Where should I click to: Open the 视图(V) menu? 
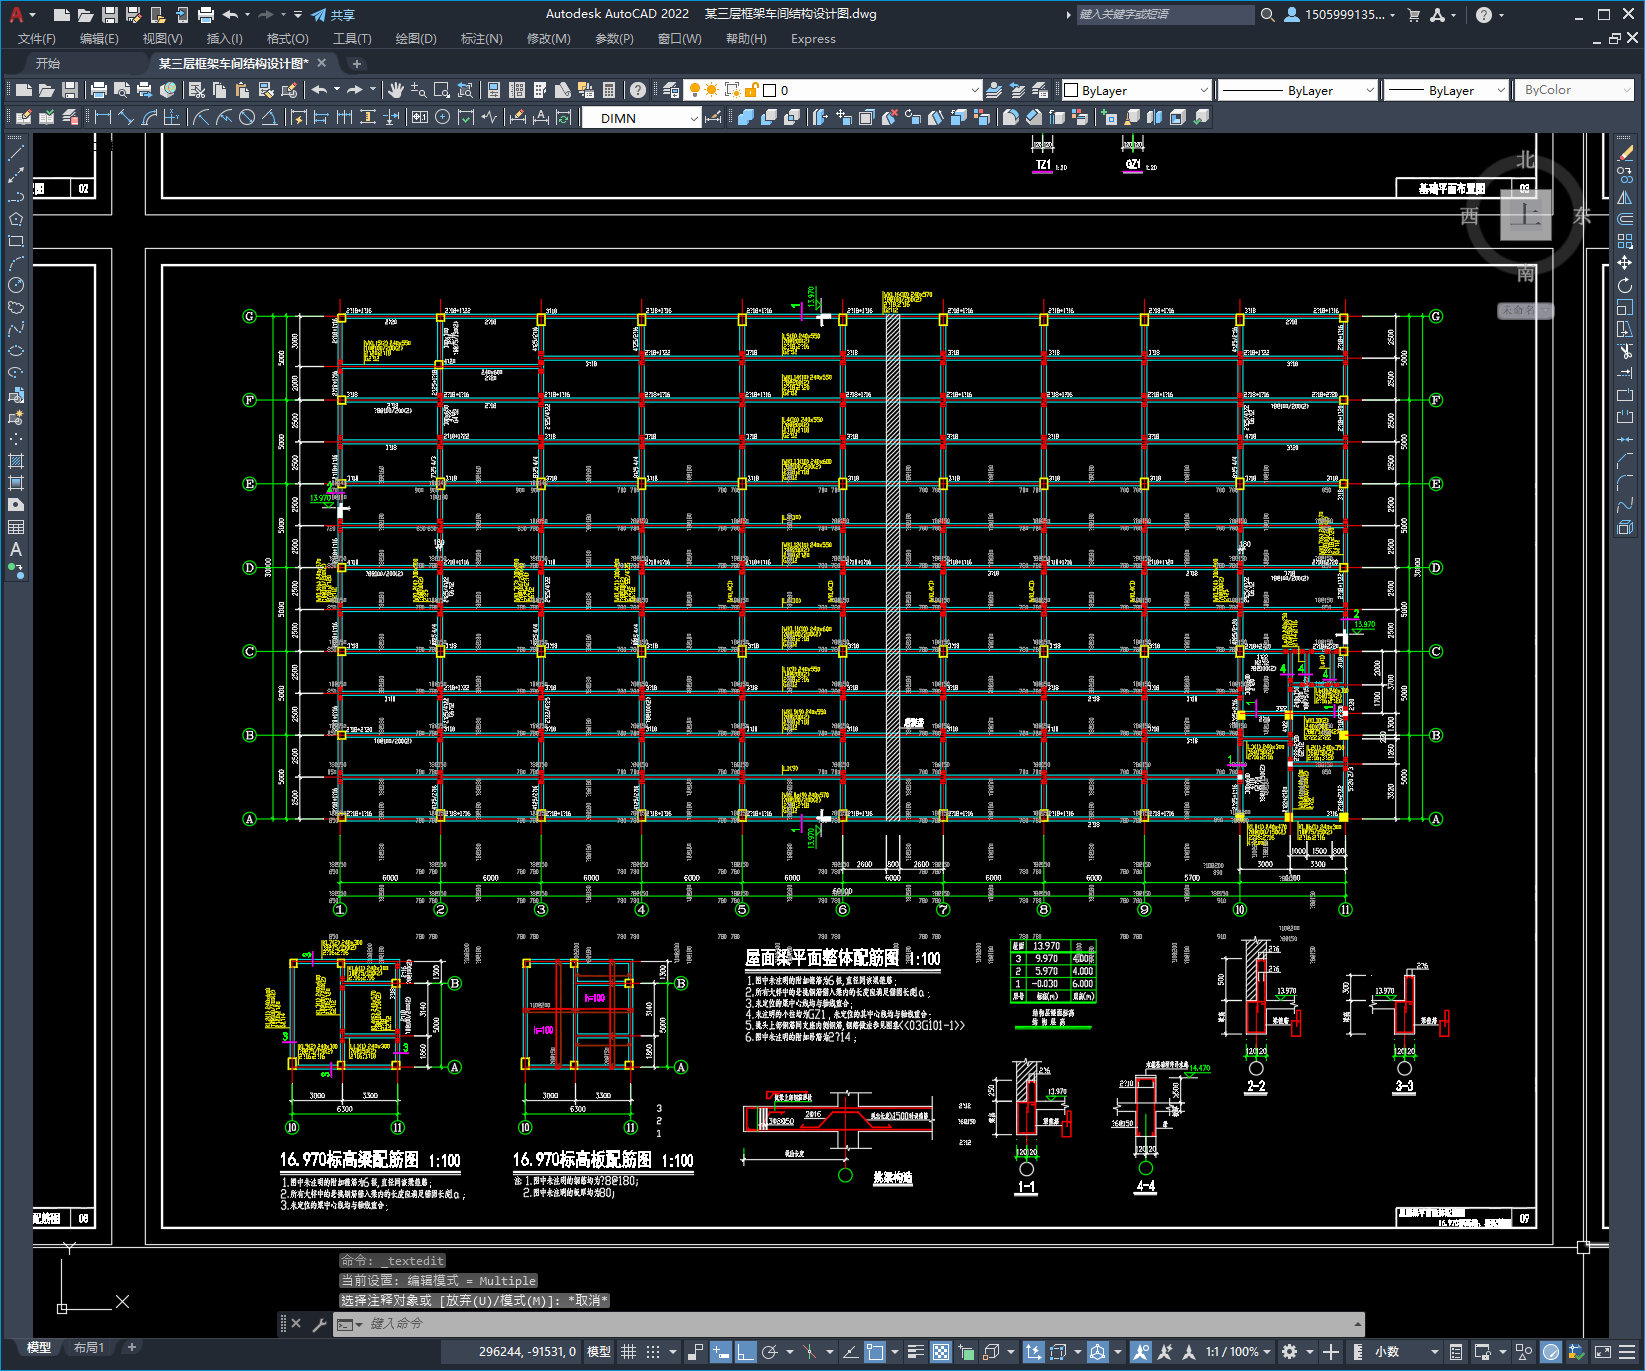click(162, 39)
